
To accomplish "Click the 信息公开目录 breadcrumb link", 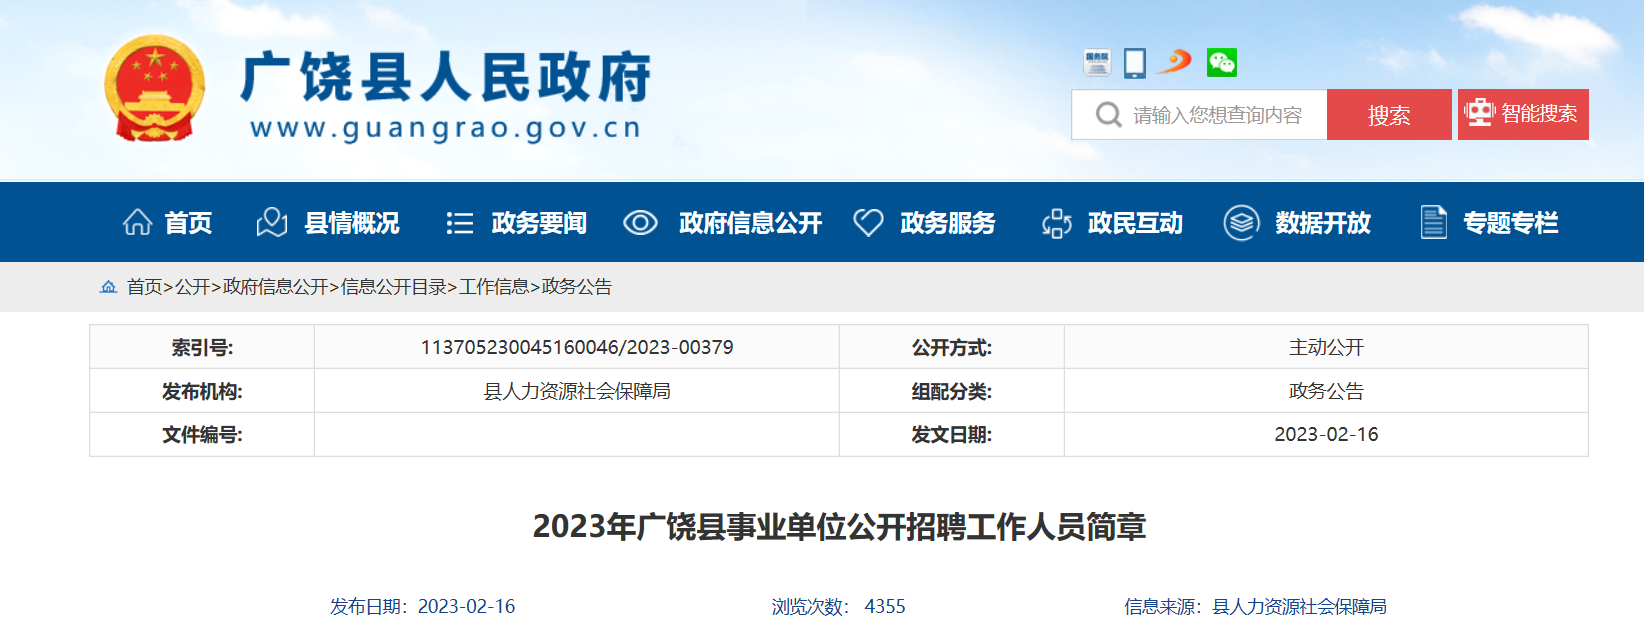I will (393, 287).
